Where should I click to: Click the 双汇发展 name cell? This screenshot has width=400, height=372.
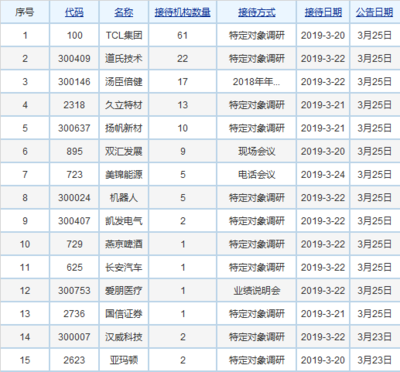point(124,151)
